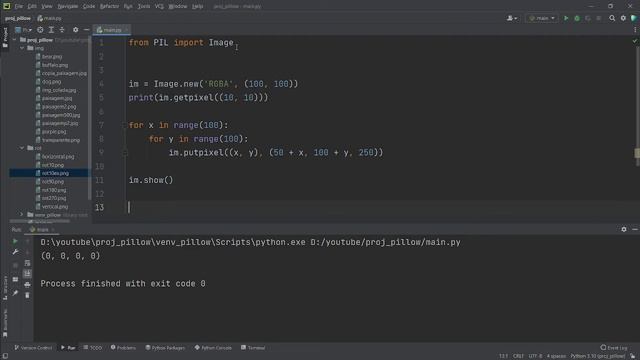640x360 pixels.
Task: Select the main.py editor tab
Action: (x=111, y=30)
